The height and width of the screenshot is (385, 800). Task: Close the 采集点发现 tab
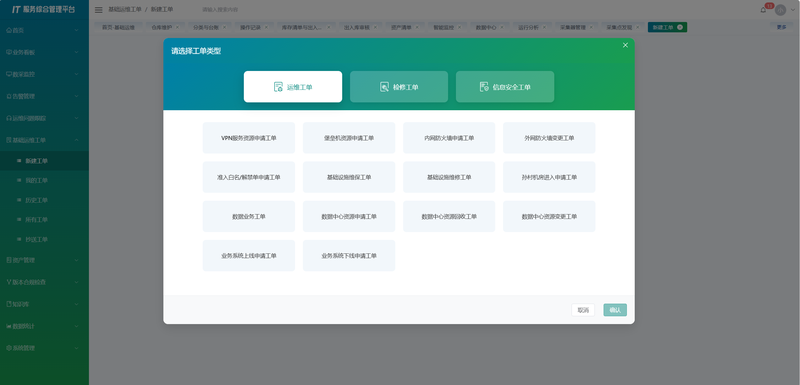[x=637, y=28]
